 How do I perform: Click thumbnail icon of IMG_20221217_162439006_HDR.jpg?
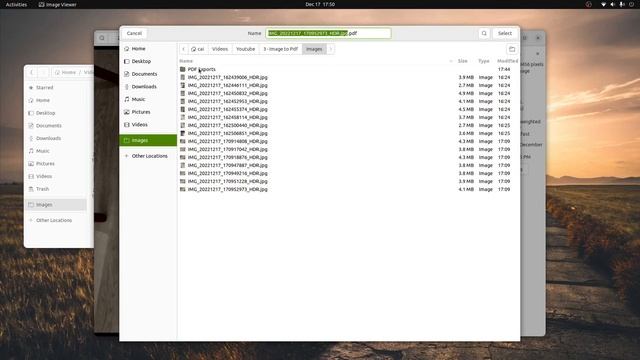[x=182, y=77]
